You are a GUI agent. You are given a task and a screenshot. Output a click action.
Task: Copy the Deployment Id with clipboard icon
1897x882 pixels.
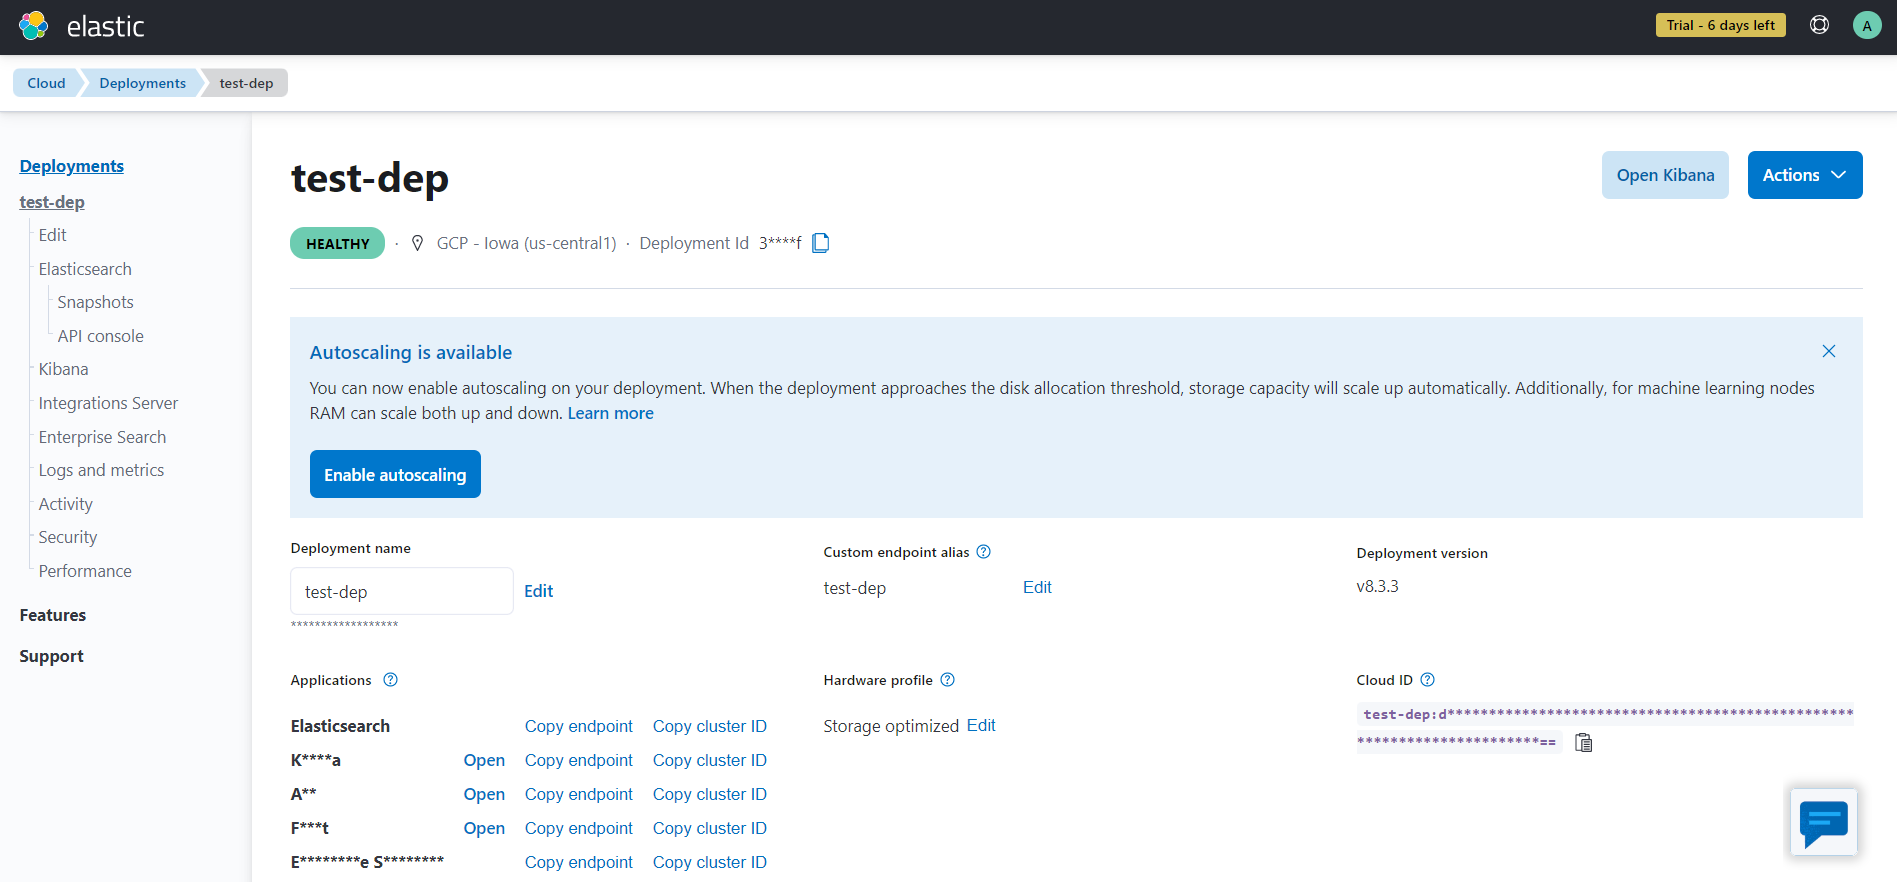click(821, 243)
